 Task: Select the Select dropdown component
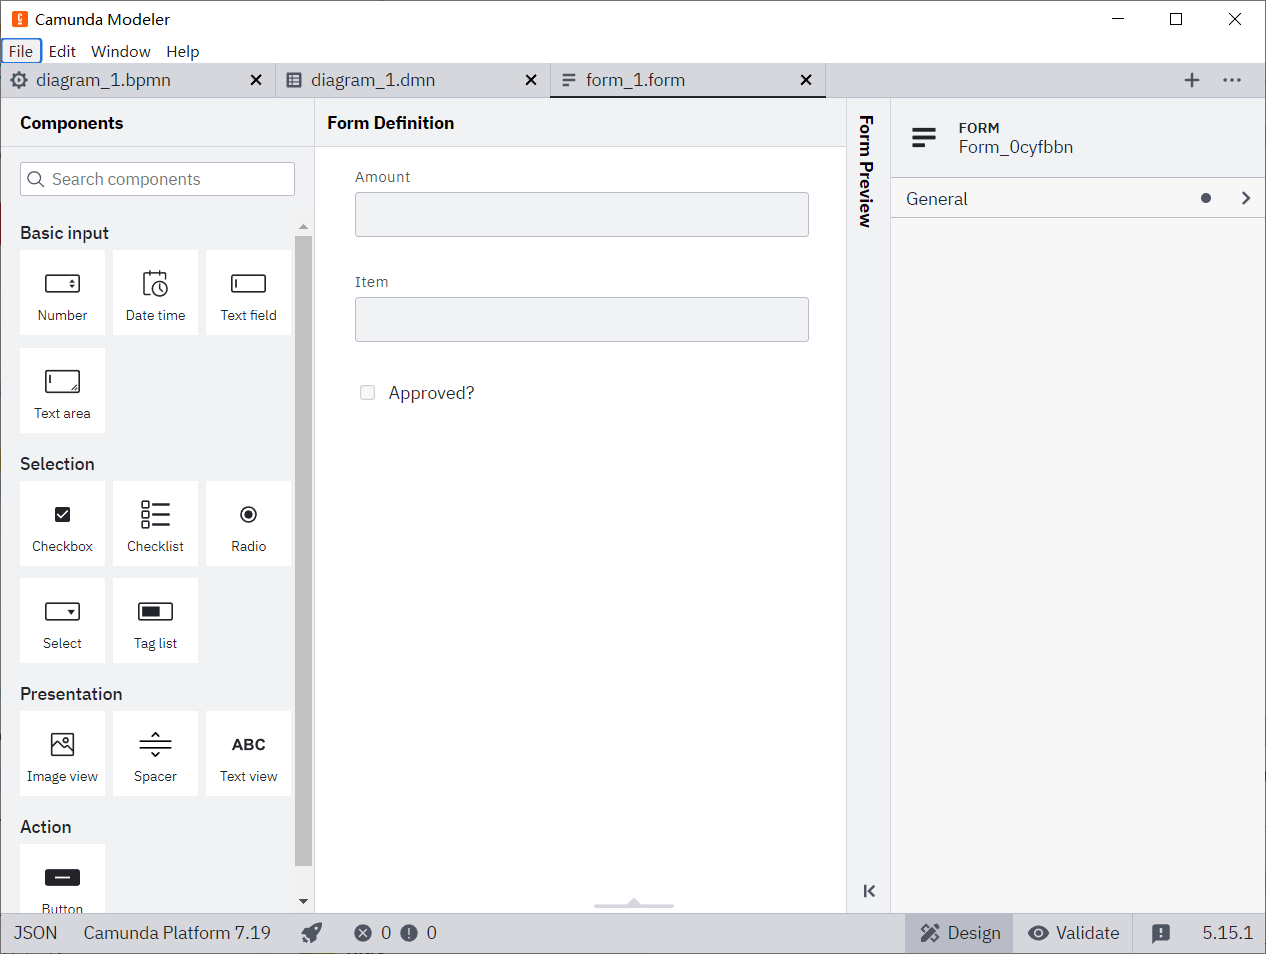(62, 620)
